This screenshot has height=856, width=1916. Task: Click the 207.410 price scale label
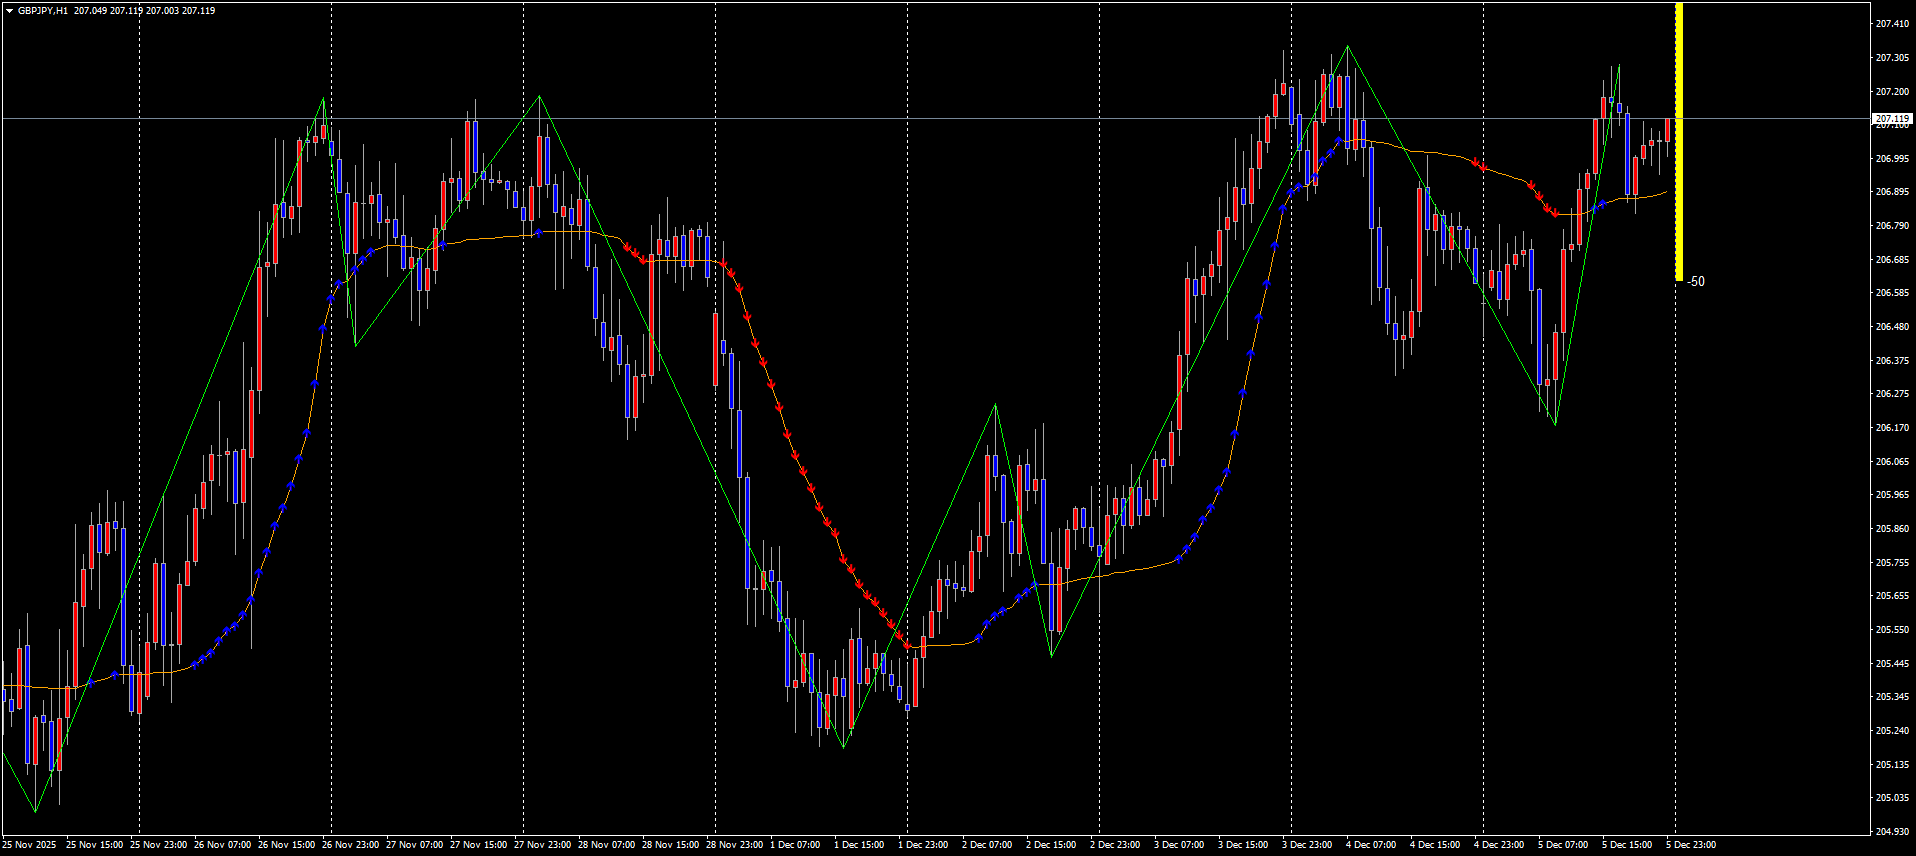[1892, 24]
